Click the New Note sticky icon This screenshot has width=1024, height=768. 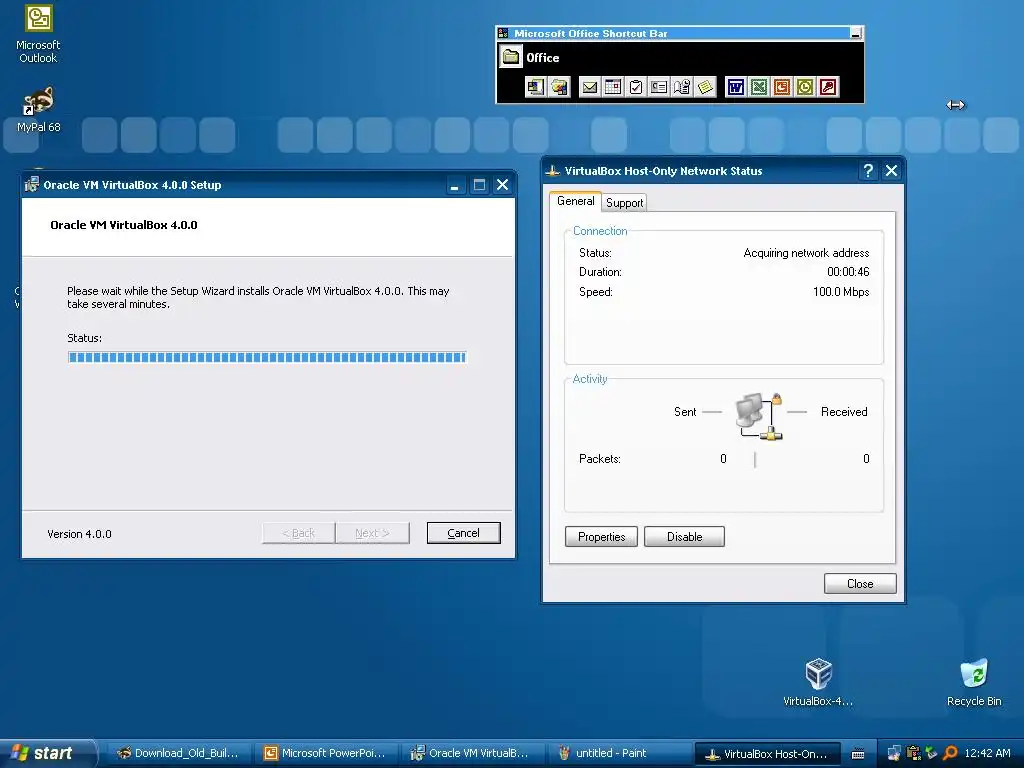705,87
